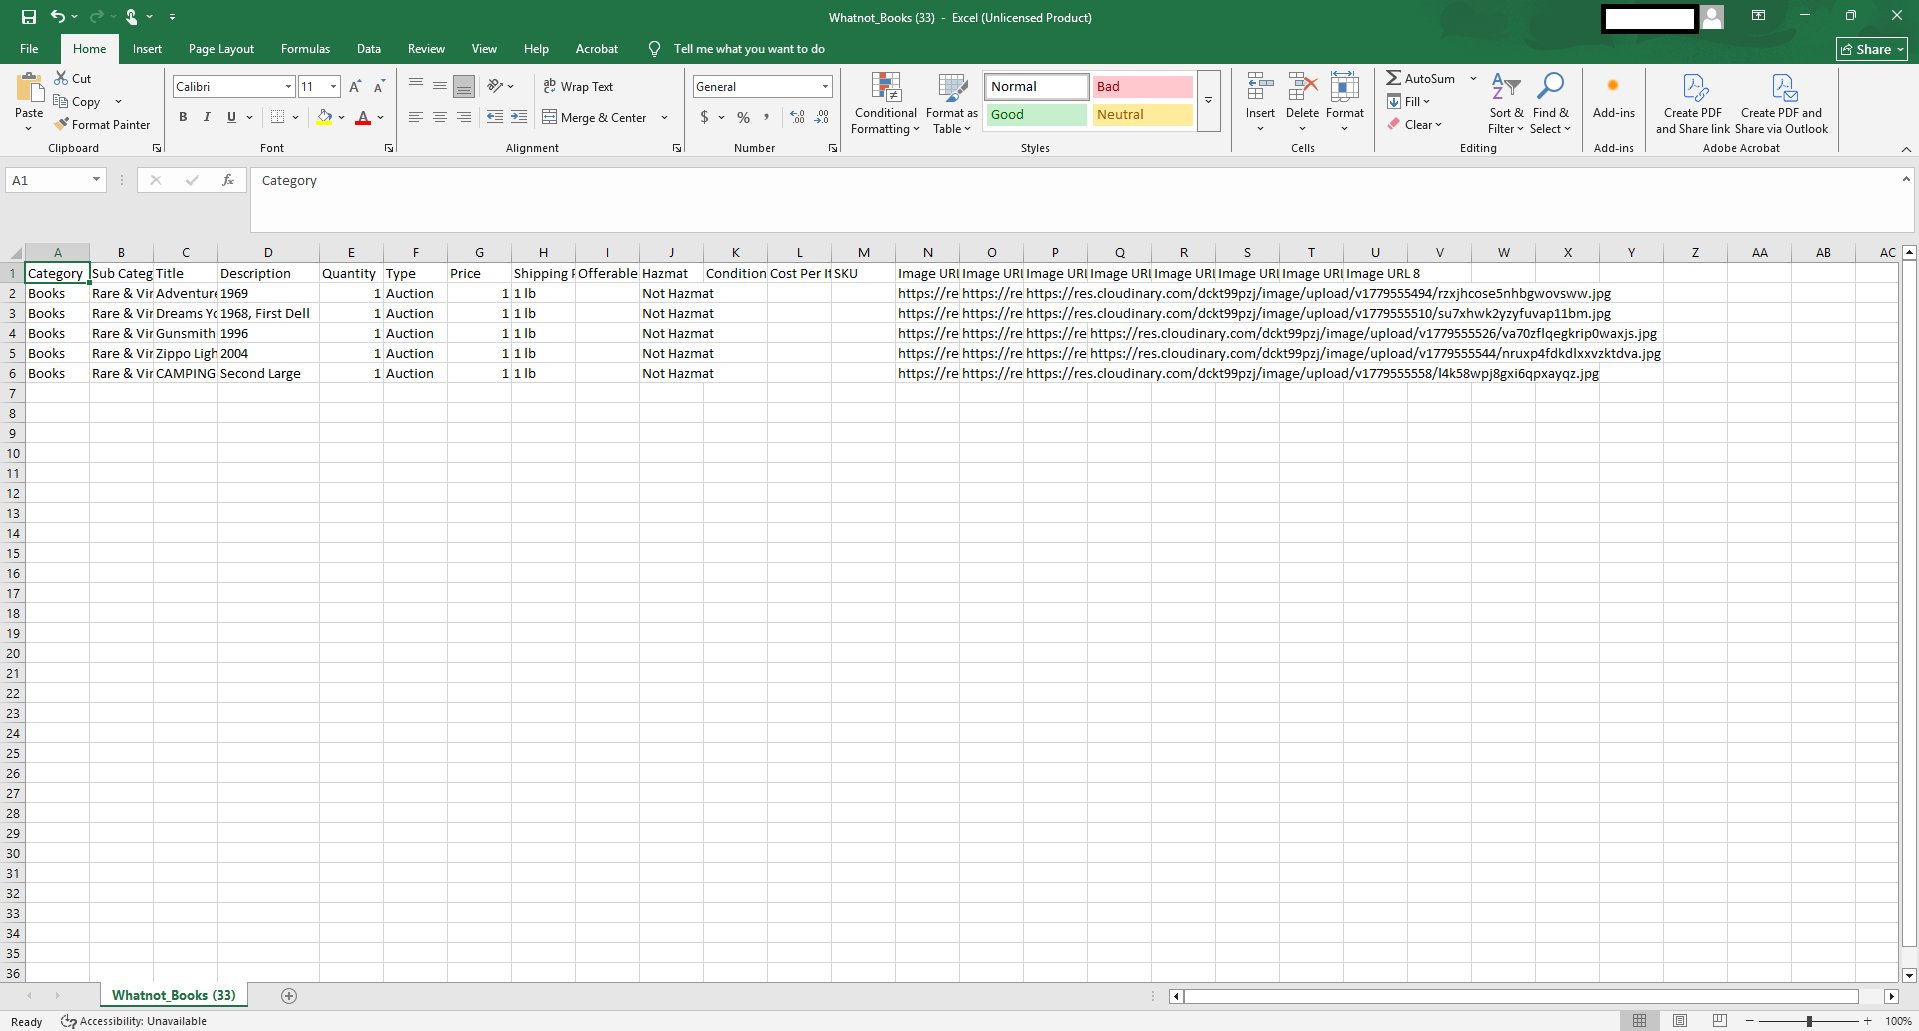Click Increase Decimal icon
The image size is (1919, 1031).
coord(797,117)
